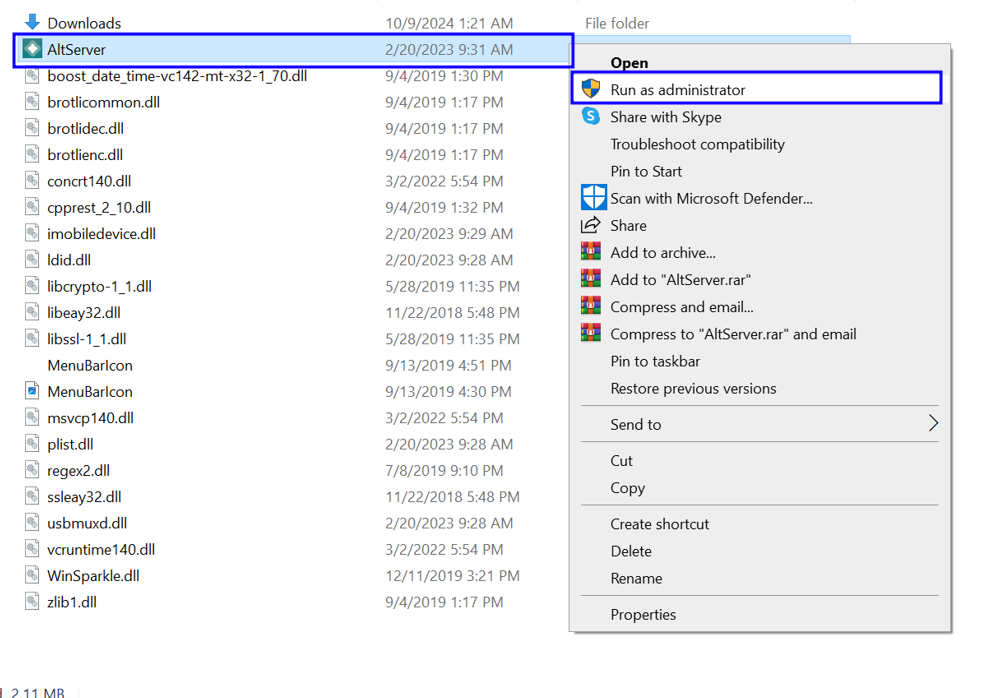Click the regex2.dll file icon
Image resolution: width=998 pixels, height=698 pixels.
coord(32,470)
